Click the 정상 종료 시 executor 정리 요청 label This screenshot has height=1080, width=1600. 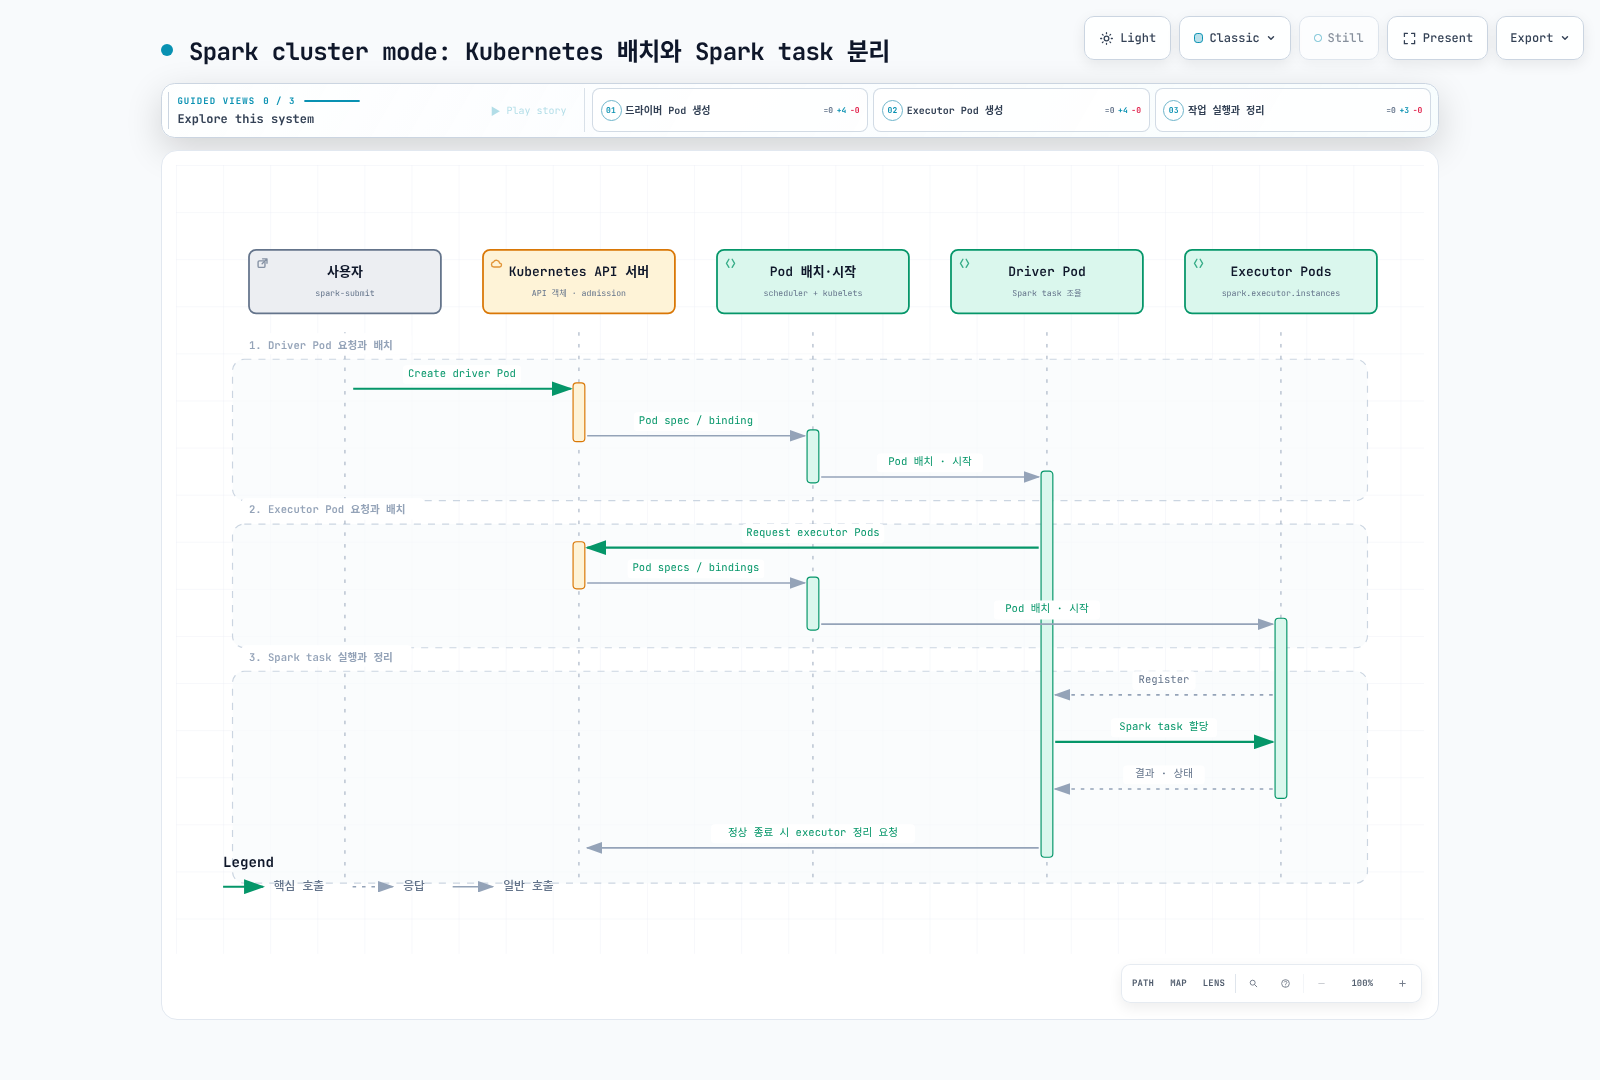[x=813, y=832]
